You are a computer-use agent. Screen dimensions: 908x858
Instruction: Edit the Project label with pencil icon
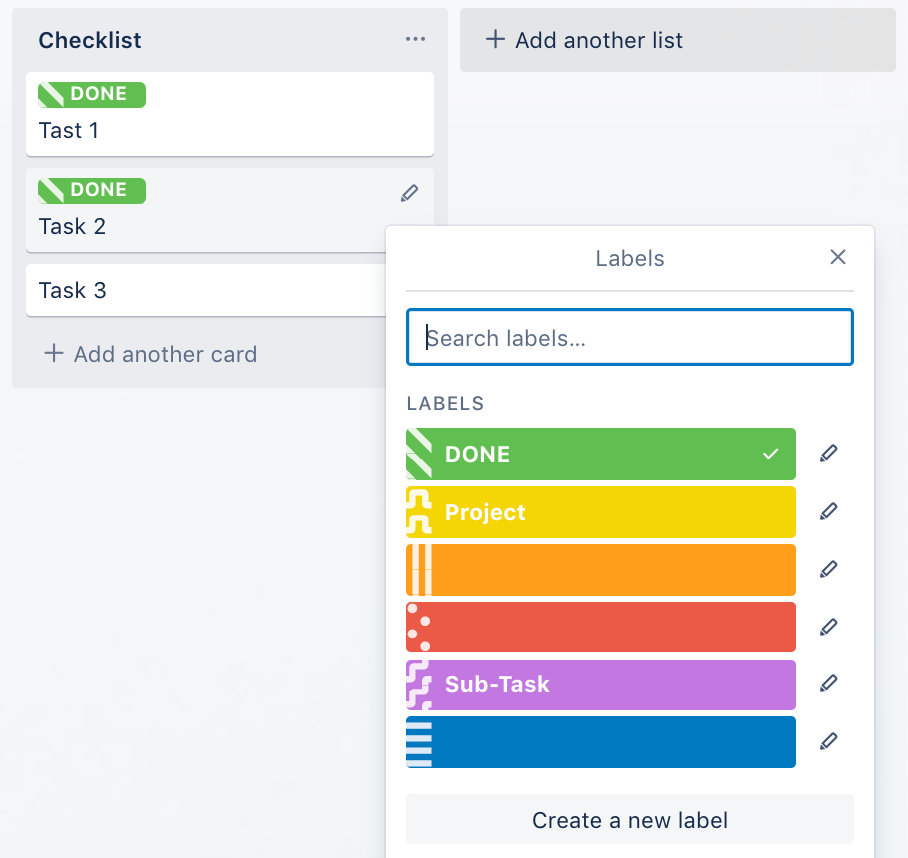point(828,512)
